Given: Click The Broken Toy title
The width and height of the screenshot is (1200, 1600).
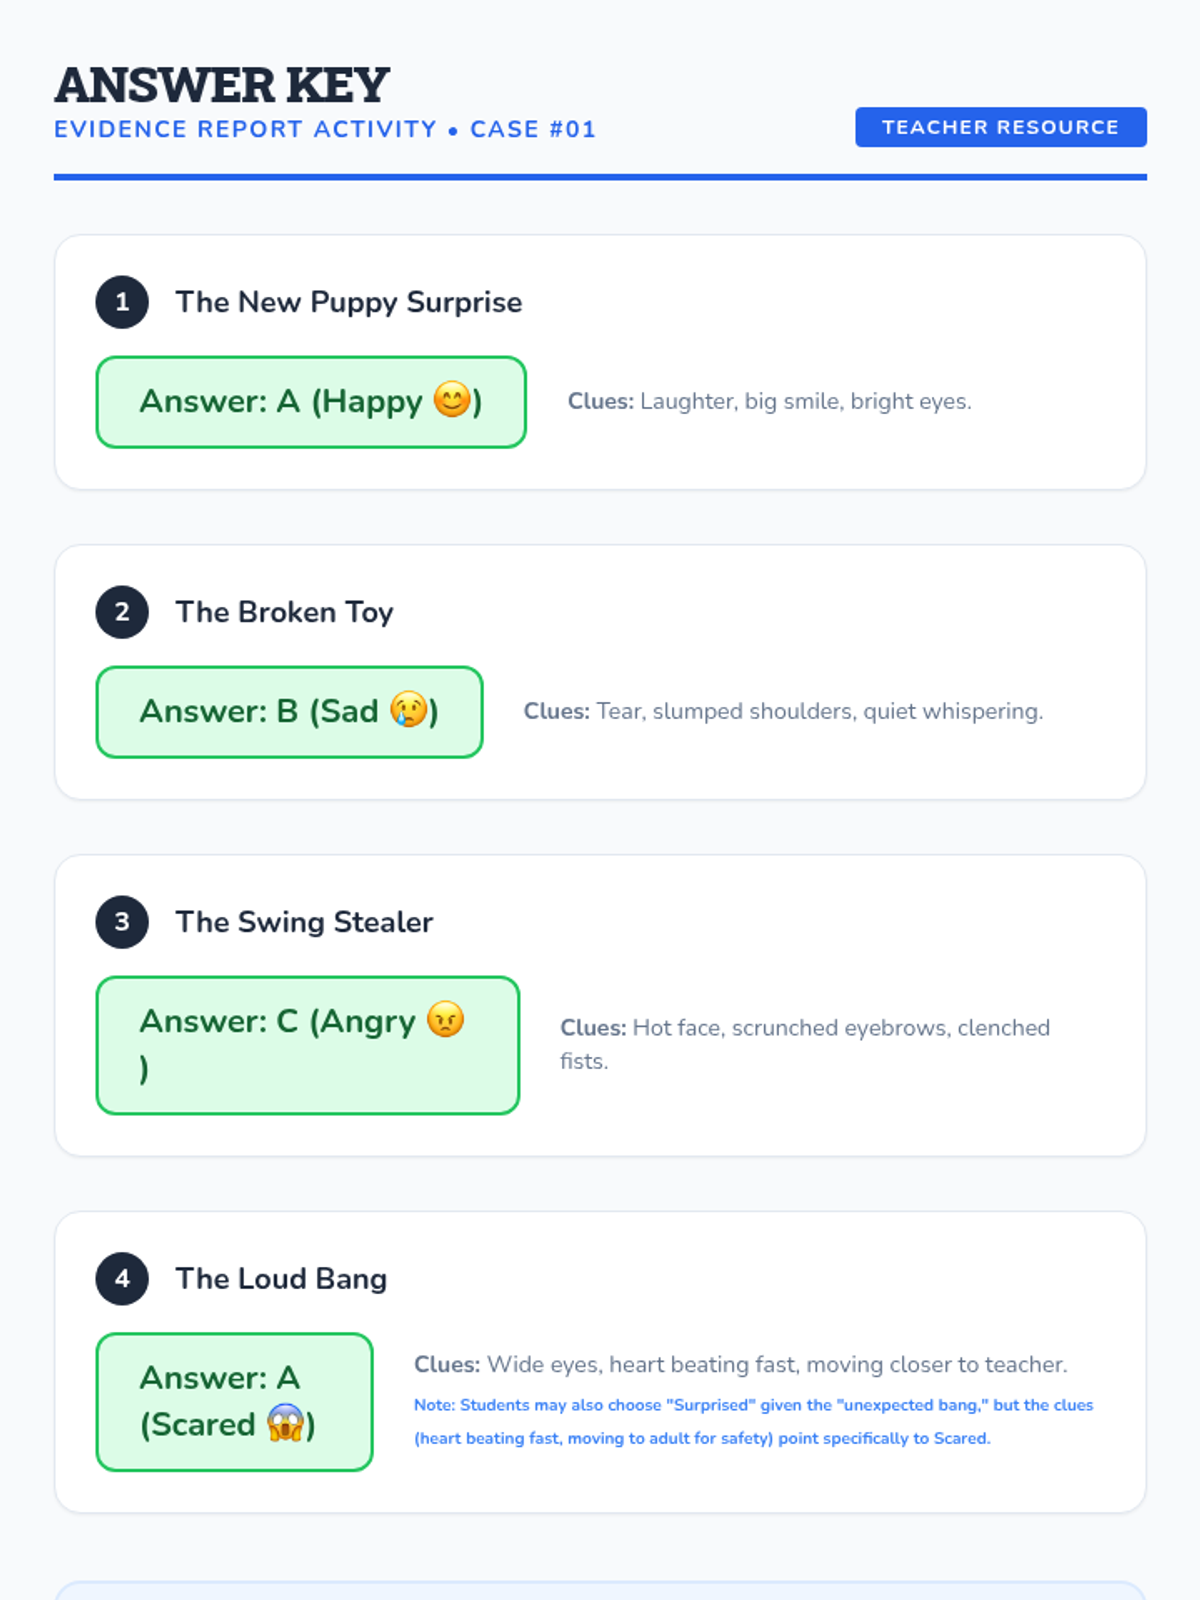Looking at the screenshot, I should click(285, 612).
